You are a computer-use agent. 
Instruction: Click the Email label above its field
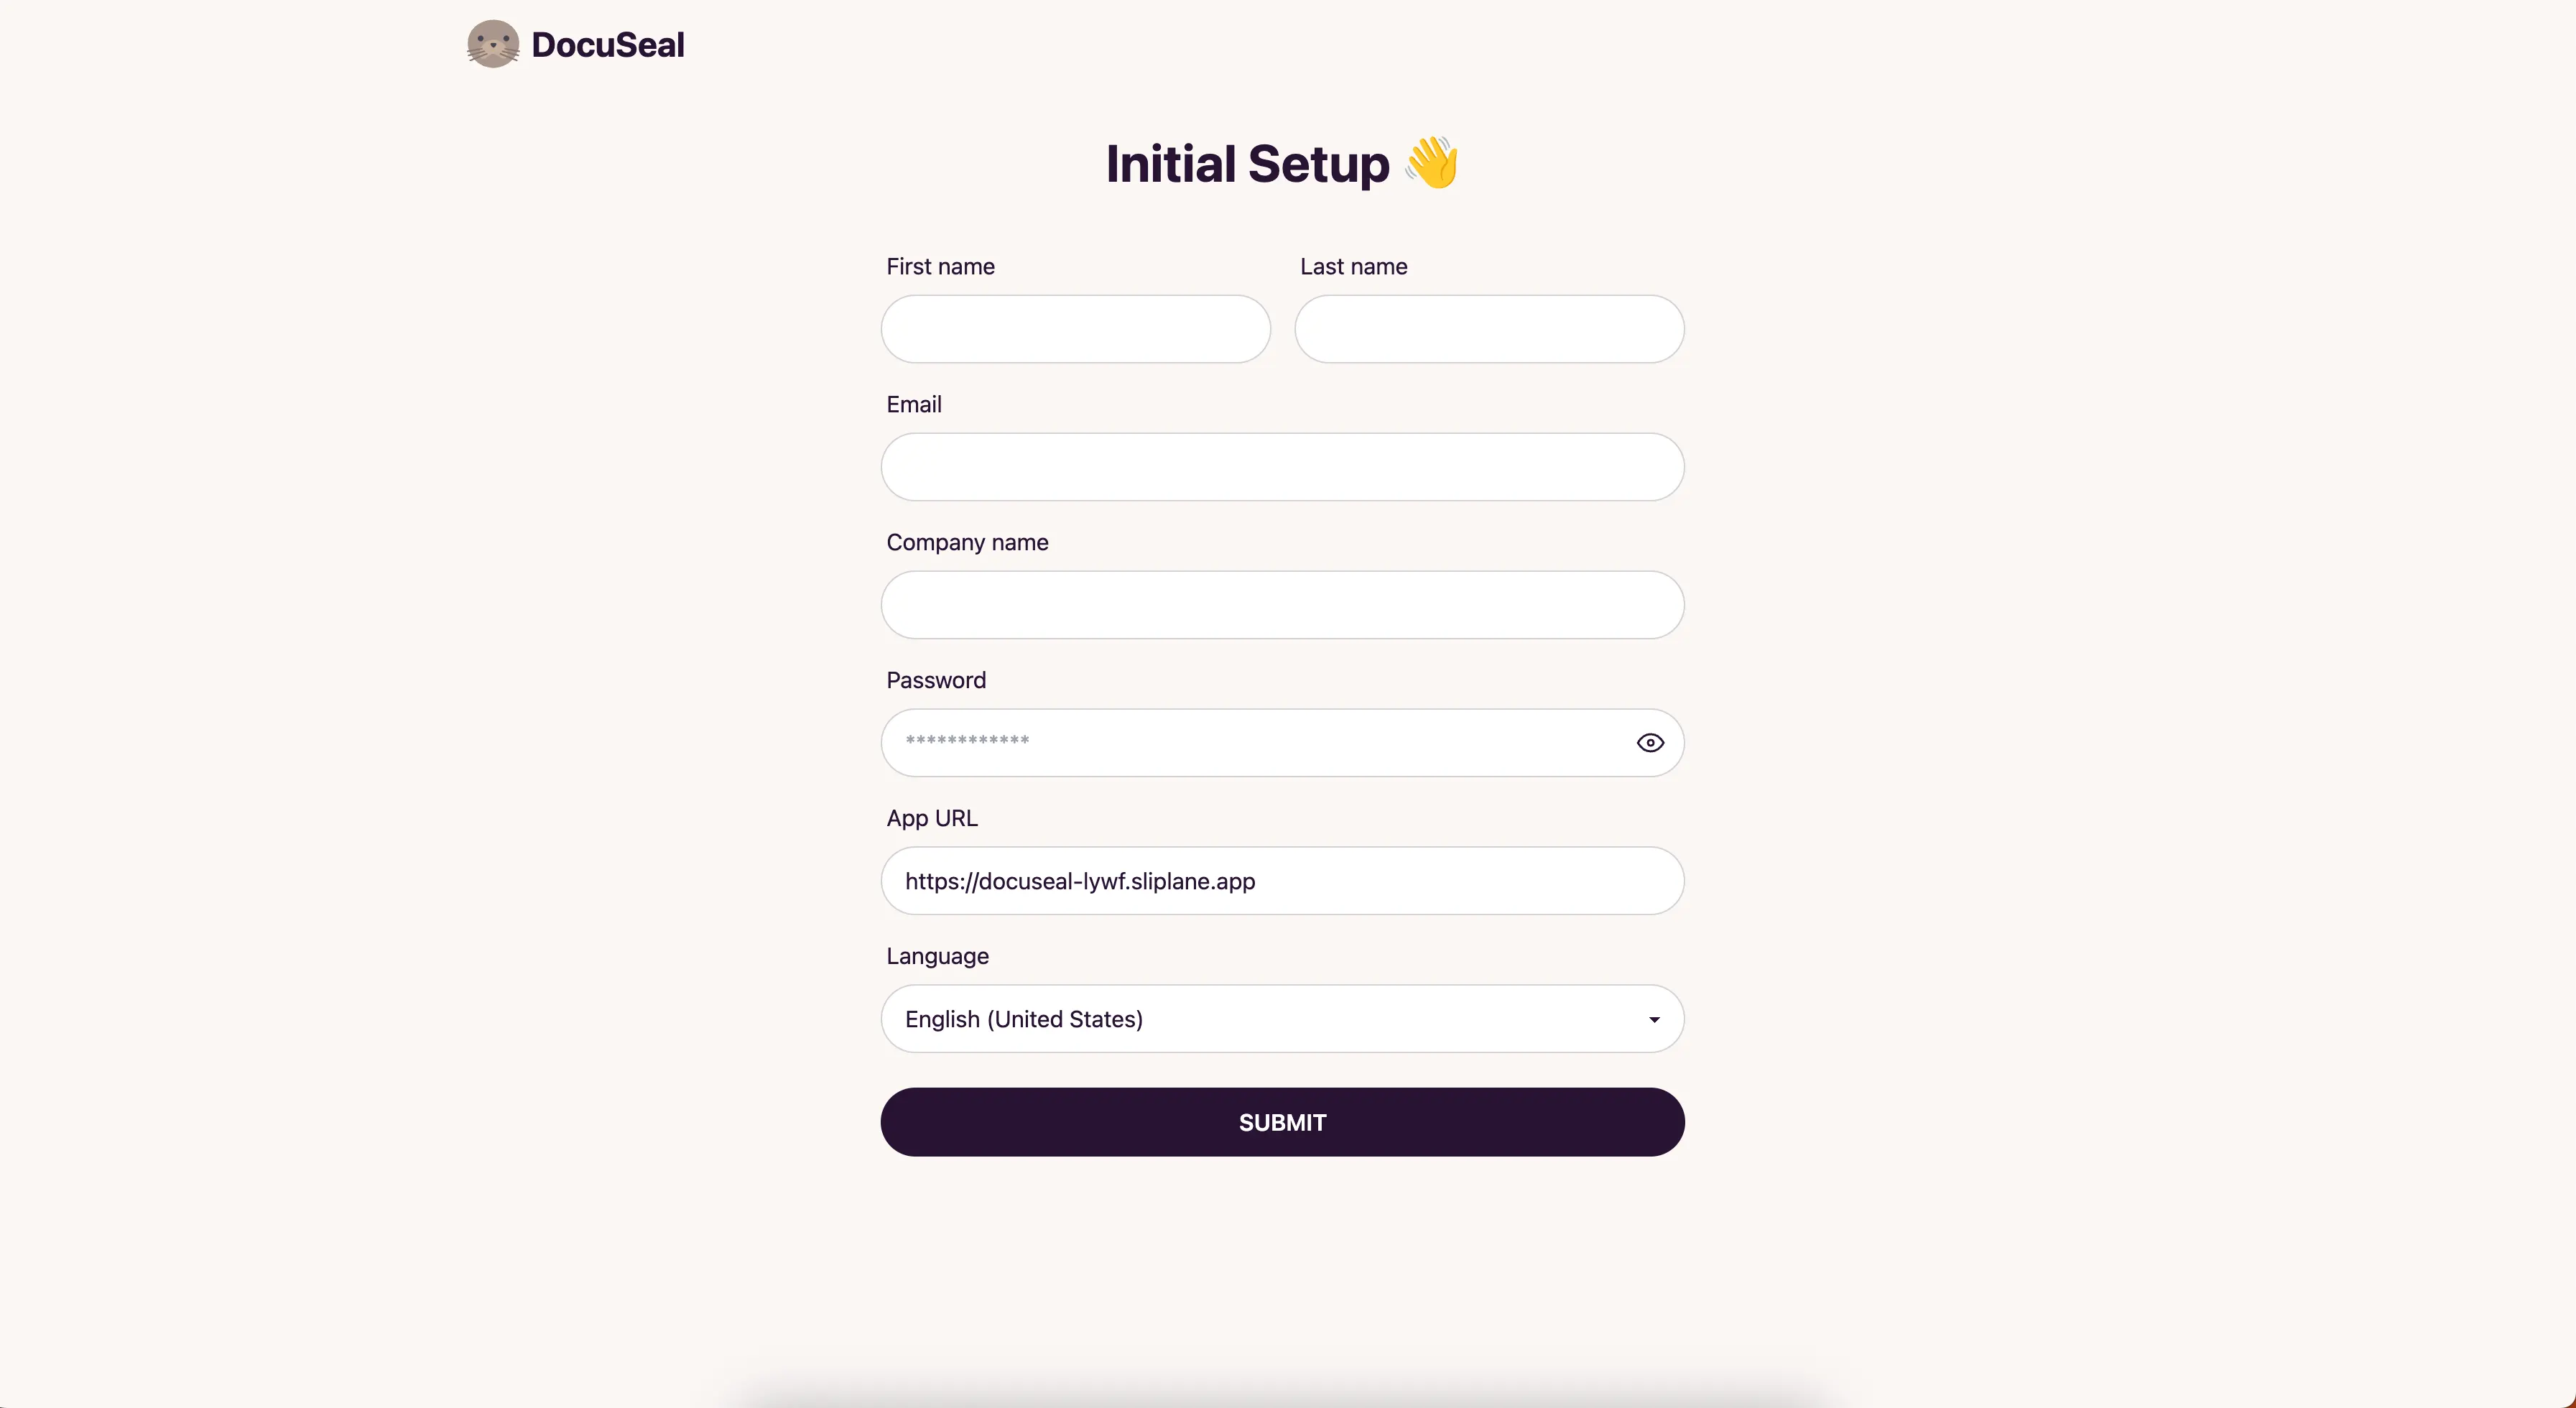pos(913,404)
